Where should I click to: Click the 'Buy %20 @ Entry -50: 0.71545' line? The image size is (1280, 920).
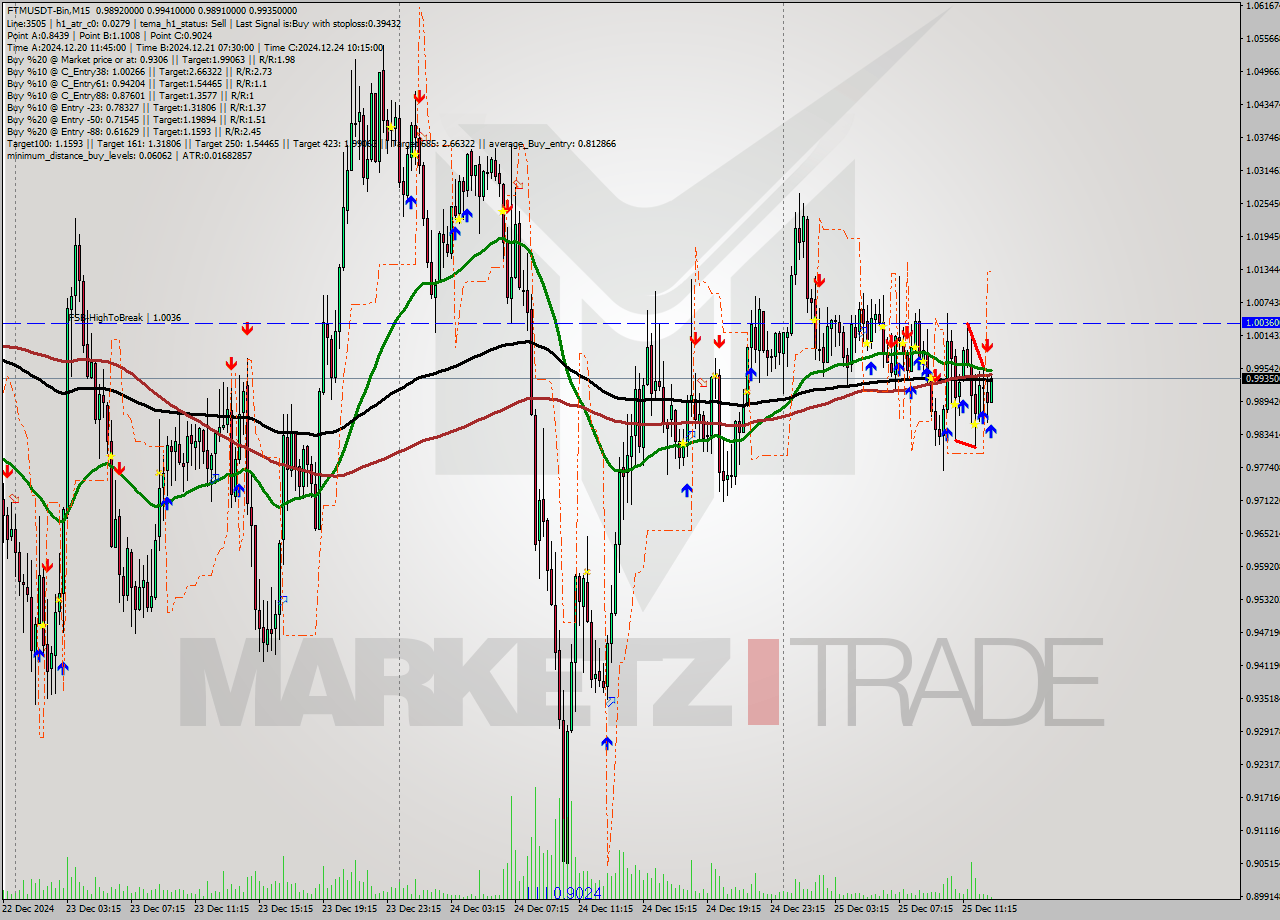[x=73, y=119]
